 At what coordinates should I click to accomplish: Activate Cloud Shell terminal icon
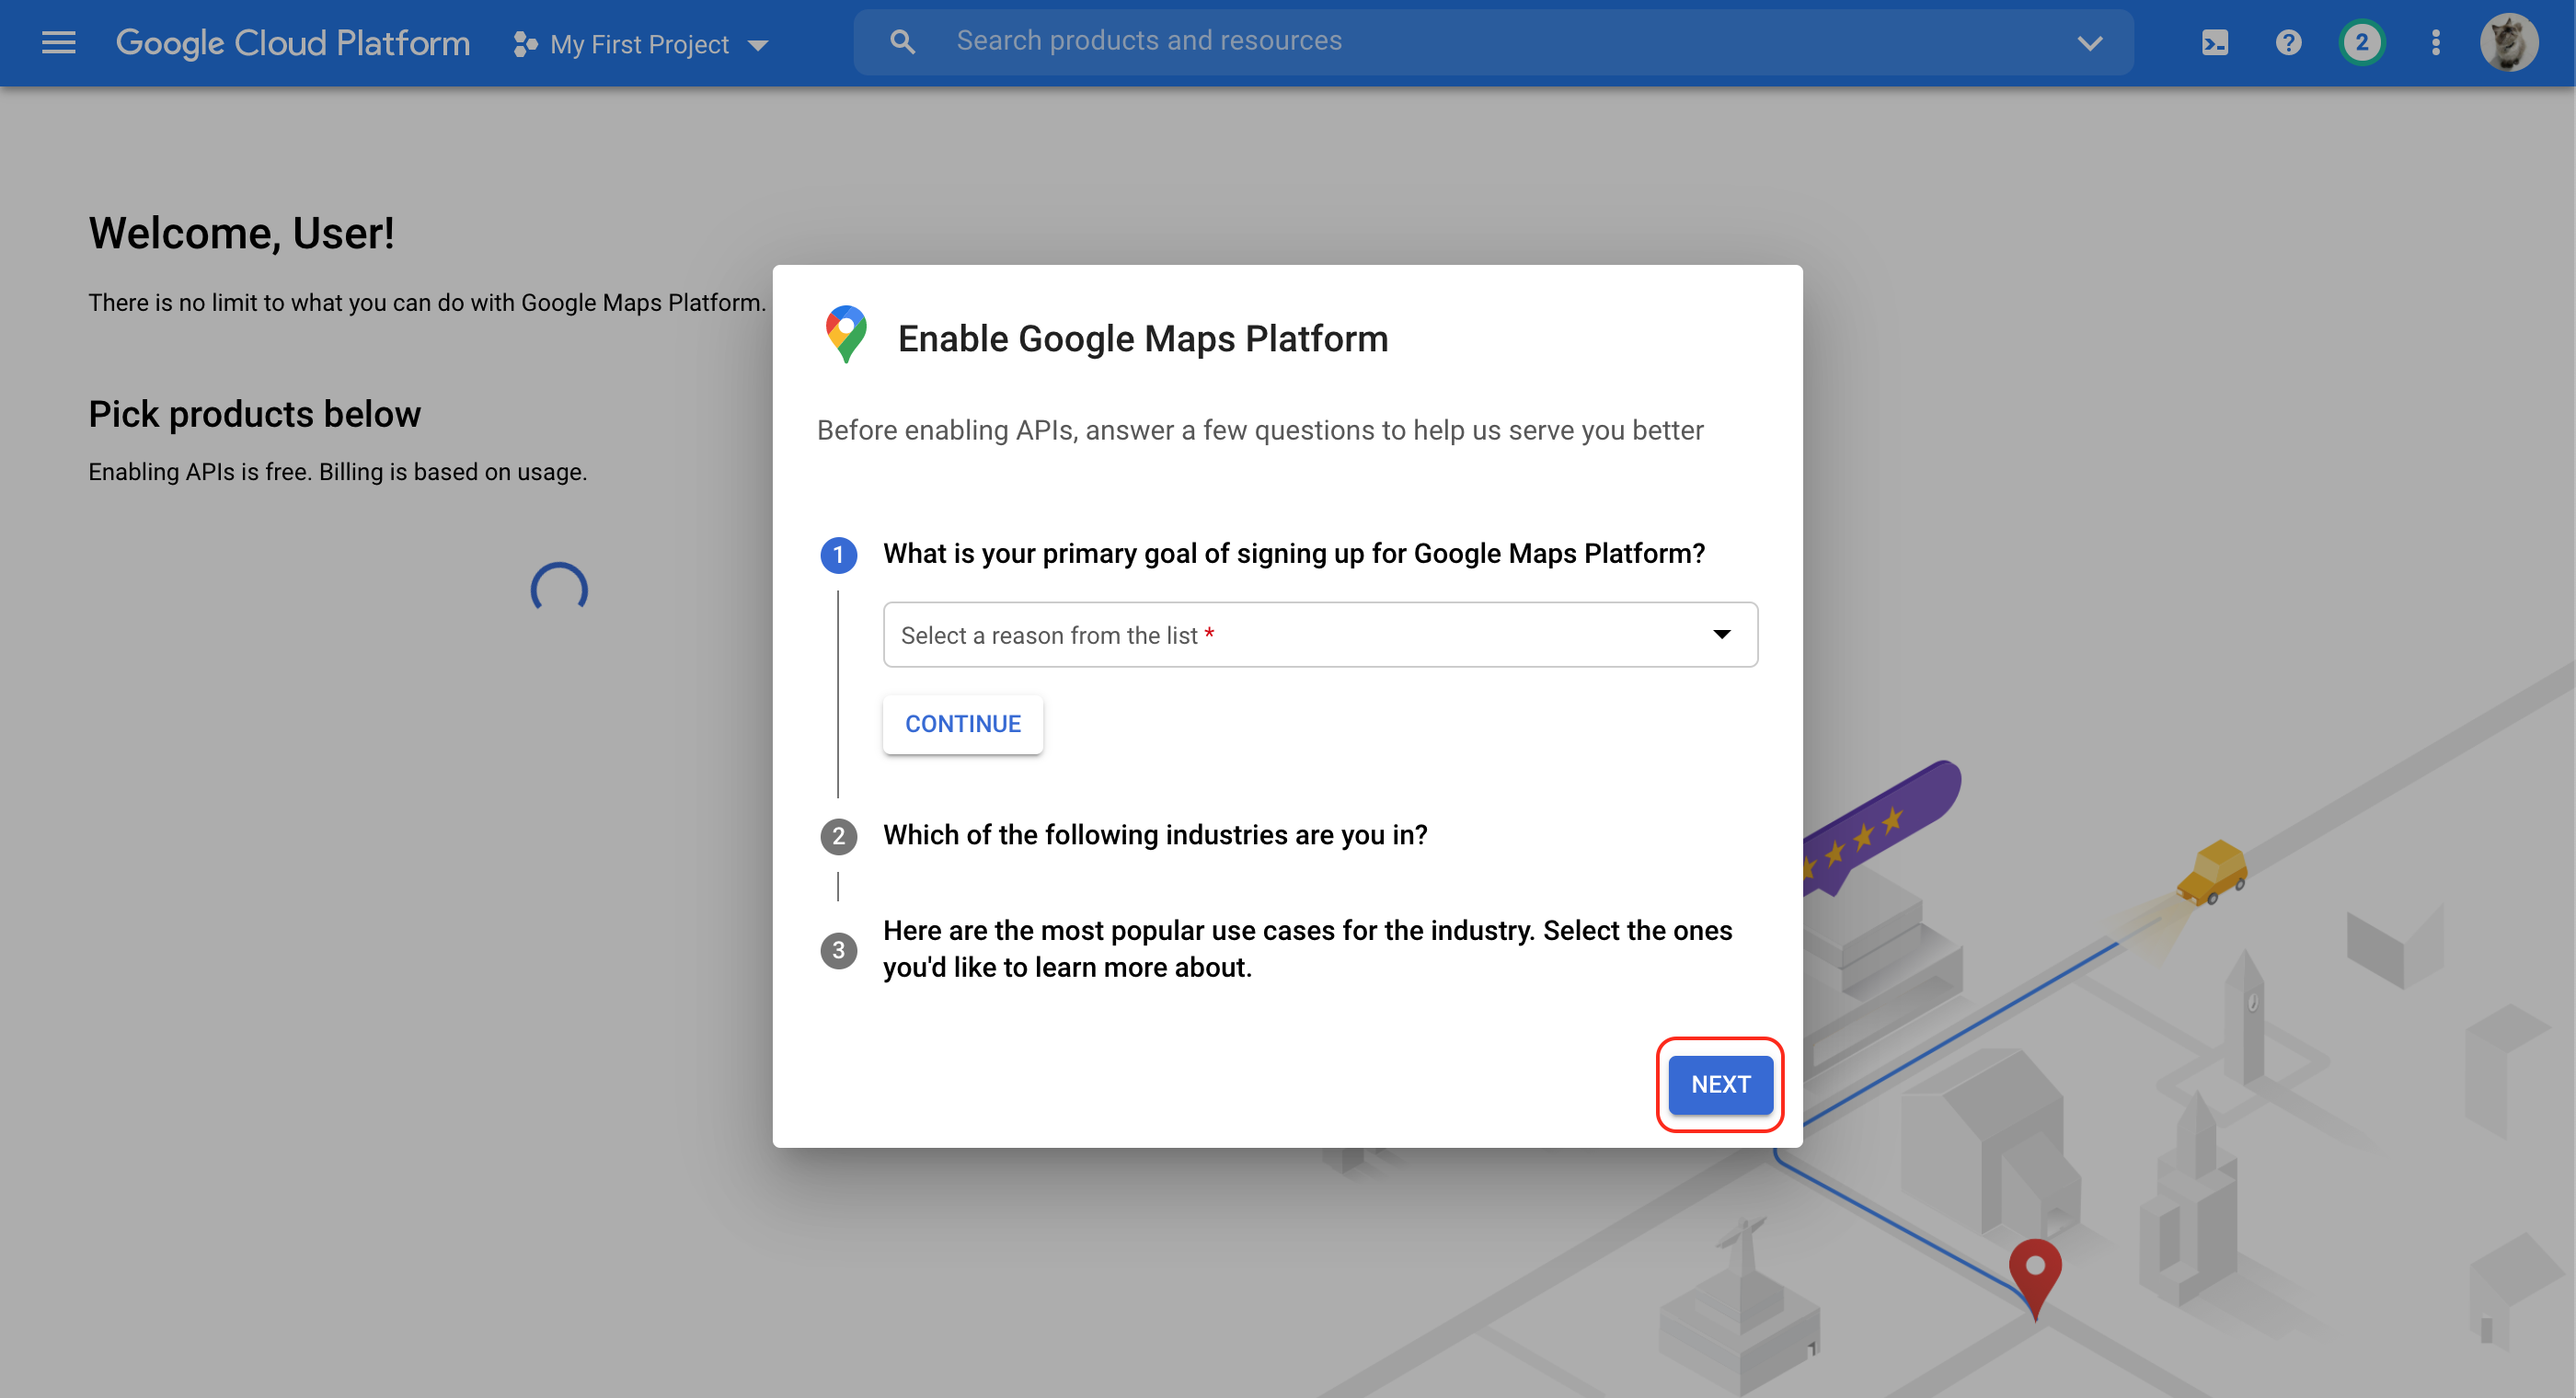2215,43
